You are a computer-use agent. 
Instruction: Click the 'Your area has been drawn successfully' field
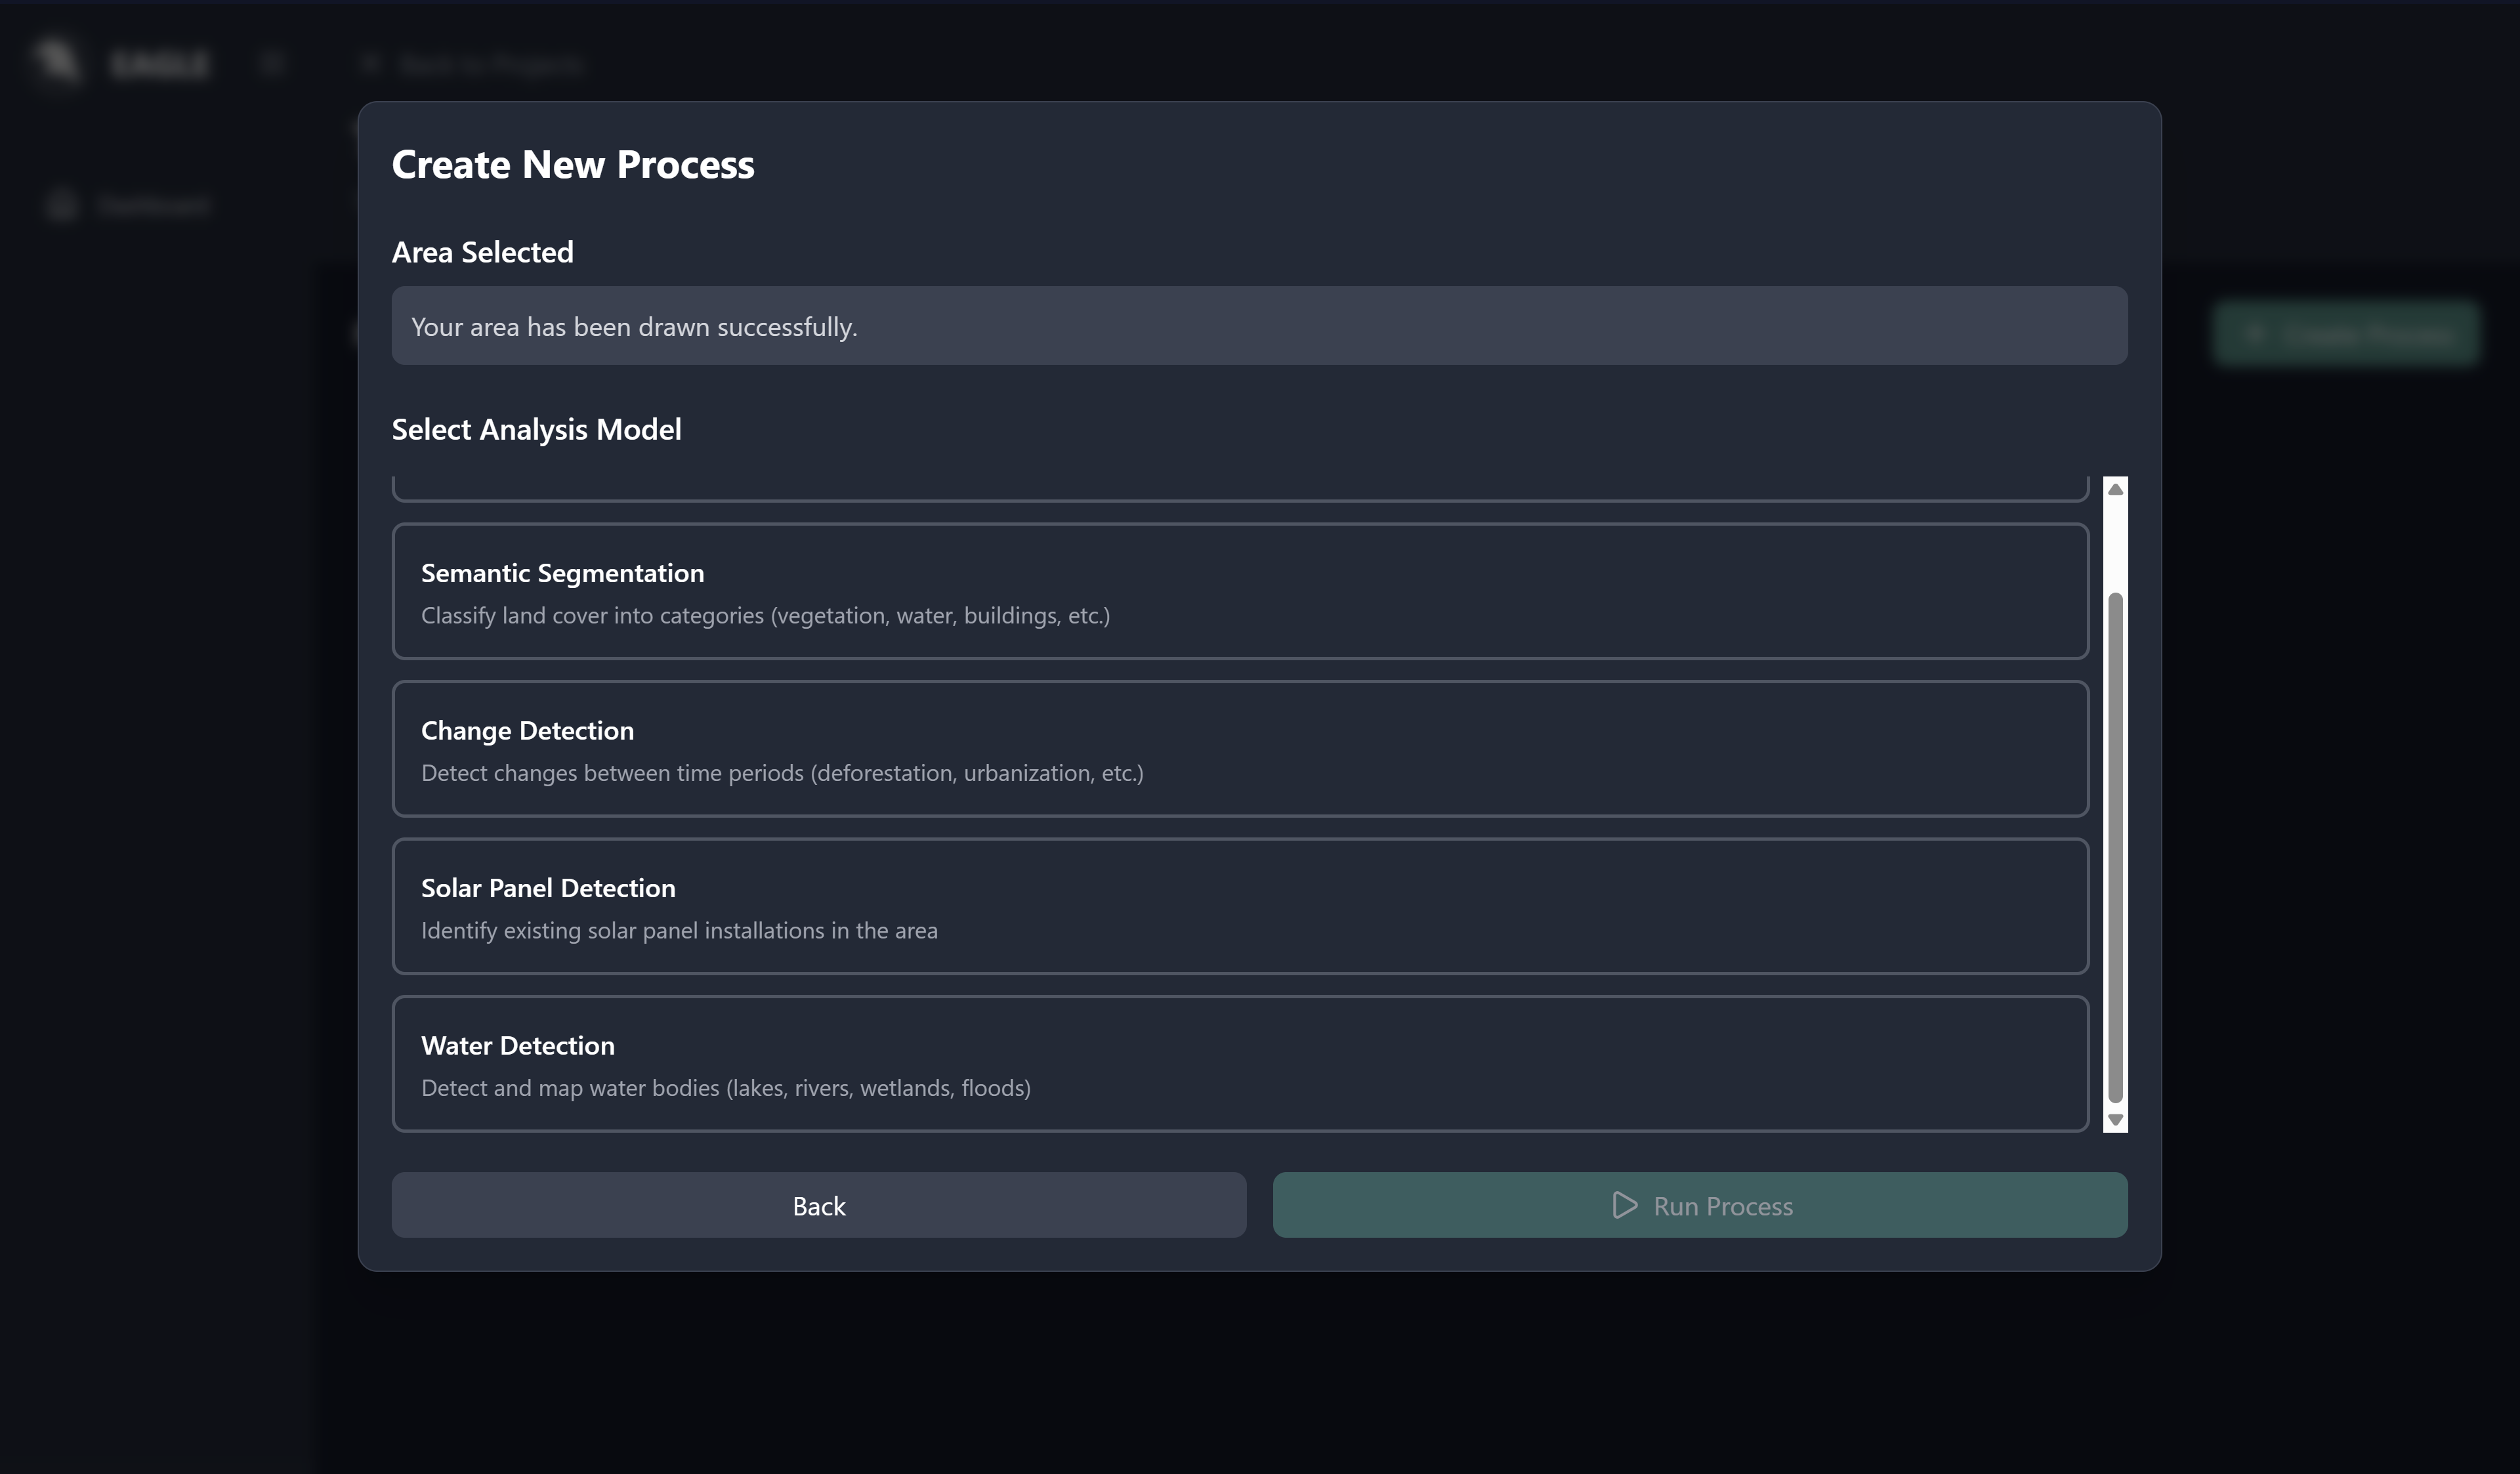pos(1258,326)
